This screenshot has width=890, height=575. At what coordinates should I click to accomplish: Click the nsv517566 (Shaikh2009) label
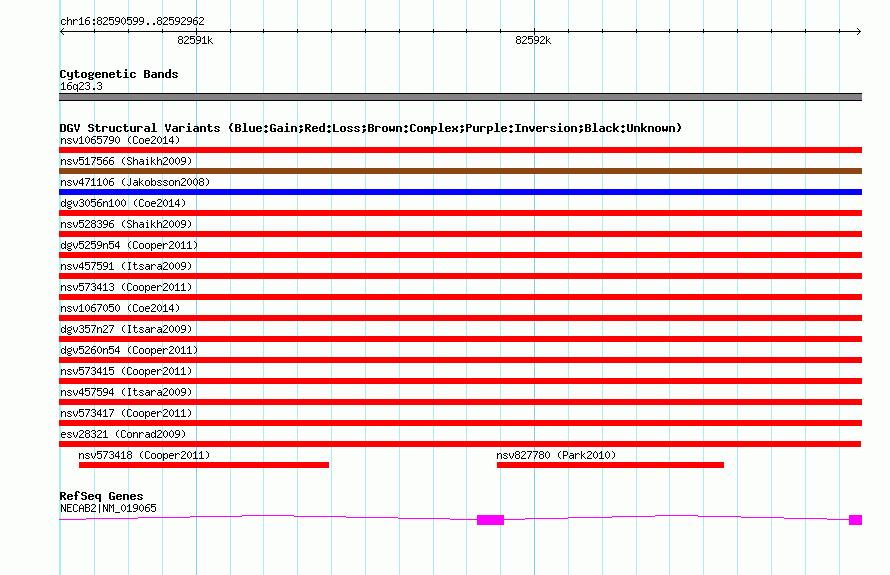tap(126, 161)
